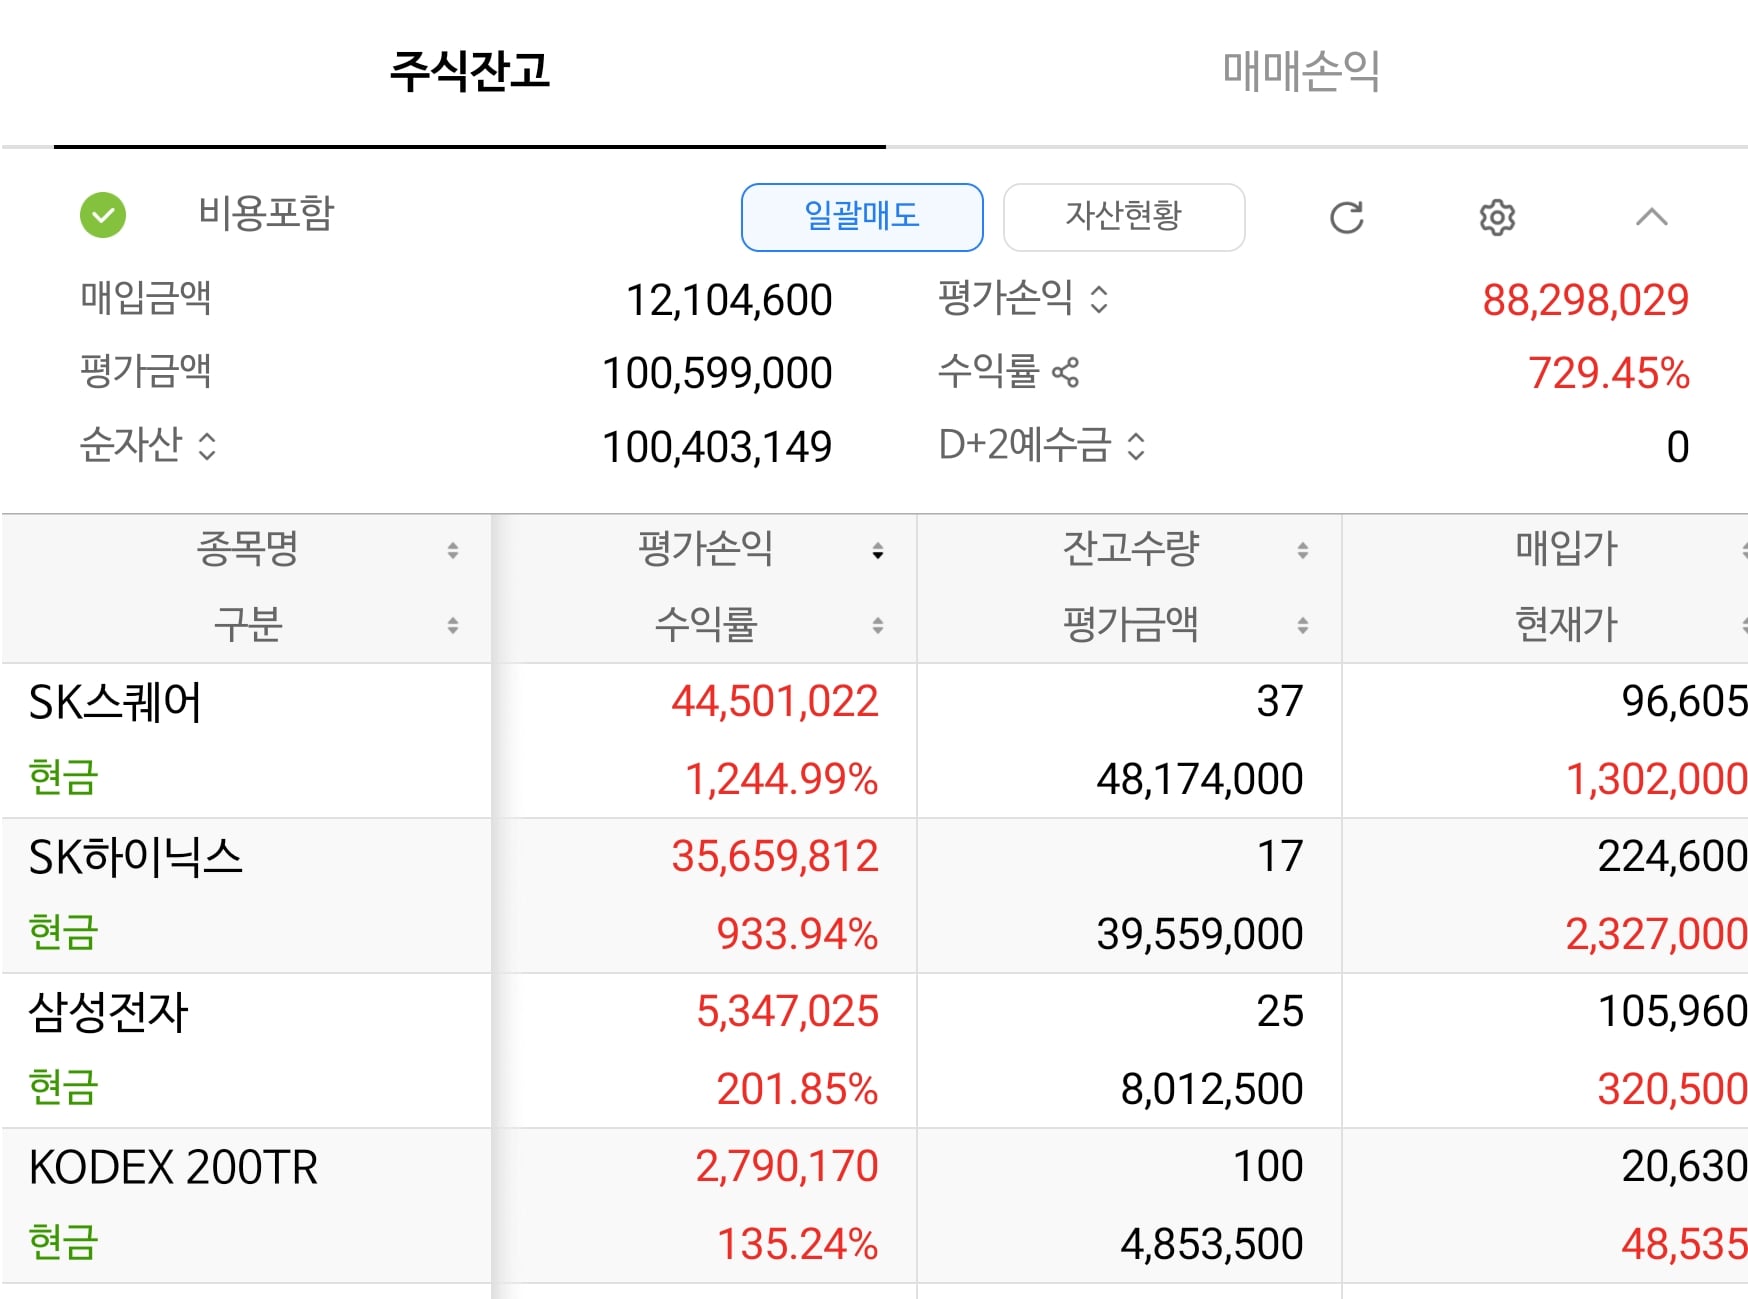The height and width of the screenshot is (1299, 1748).
Task: Click the 현재가 column header
Action: tap(1566, 624)
